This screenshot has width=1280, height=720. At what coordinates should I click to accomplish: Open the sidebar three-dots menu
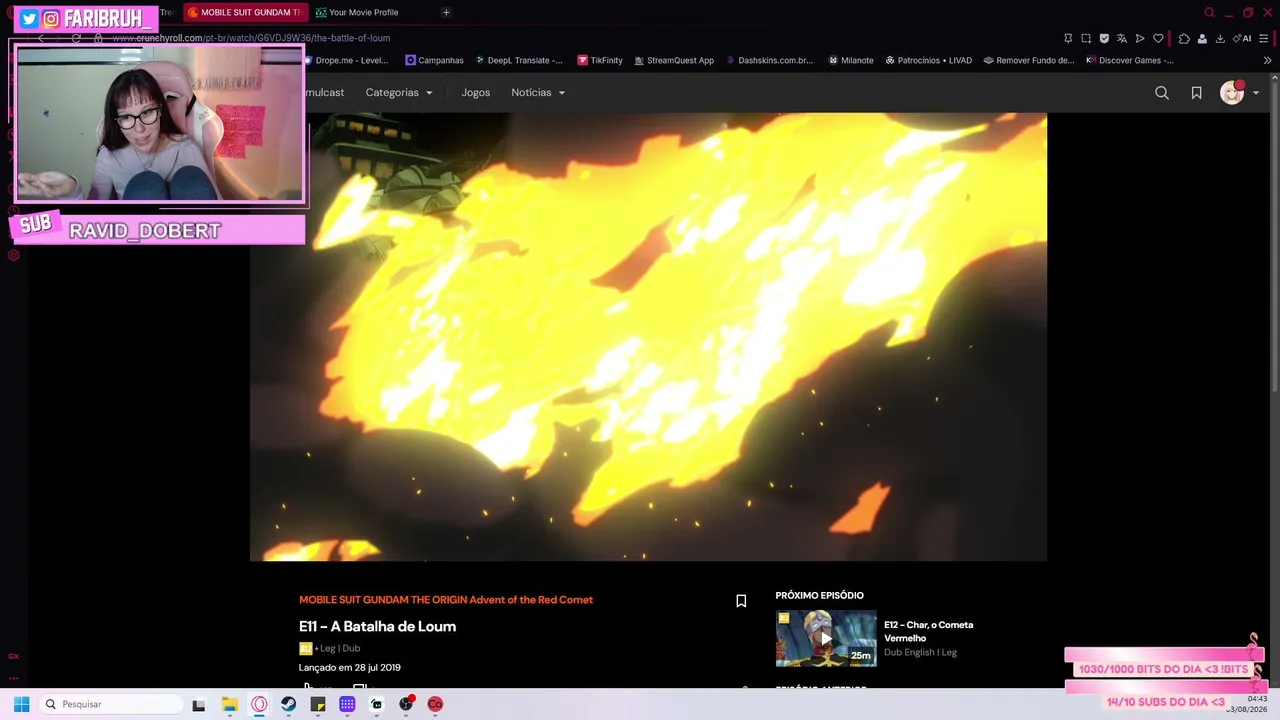tap(13, 677)
